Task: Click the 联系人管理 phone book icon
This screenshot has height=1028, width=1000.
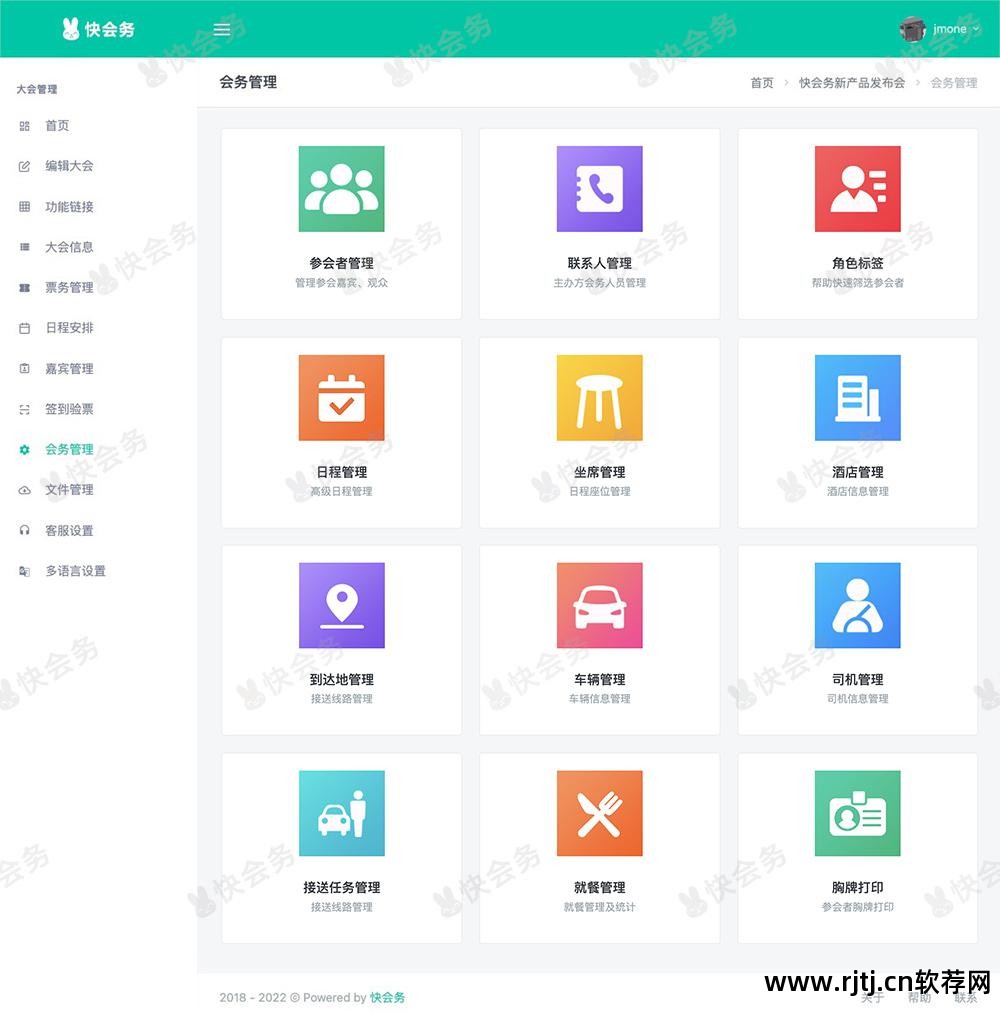Action: tap(599, 189)
